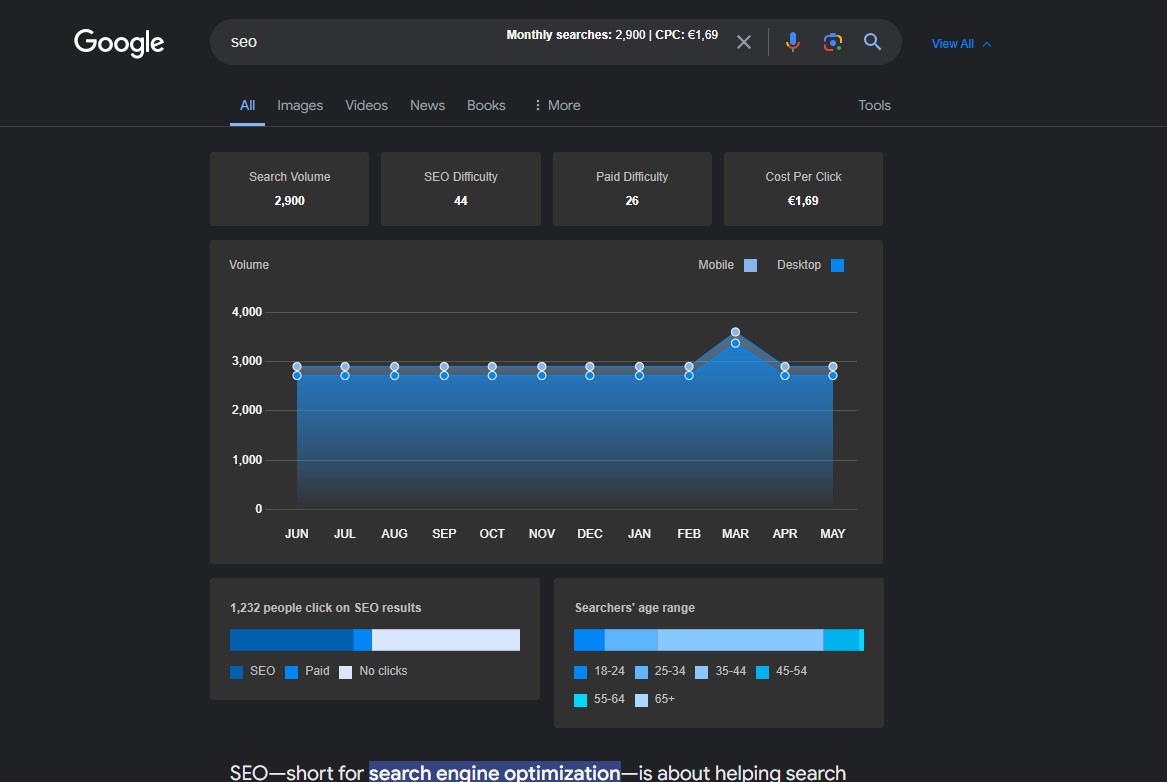
Task: Click the Cost Per Click card
Action: pos(803,189)
